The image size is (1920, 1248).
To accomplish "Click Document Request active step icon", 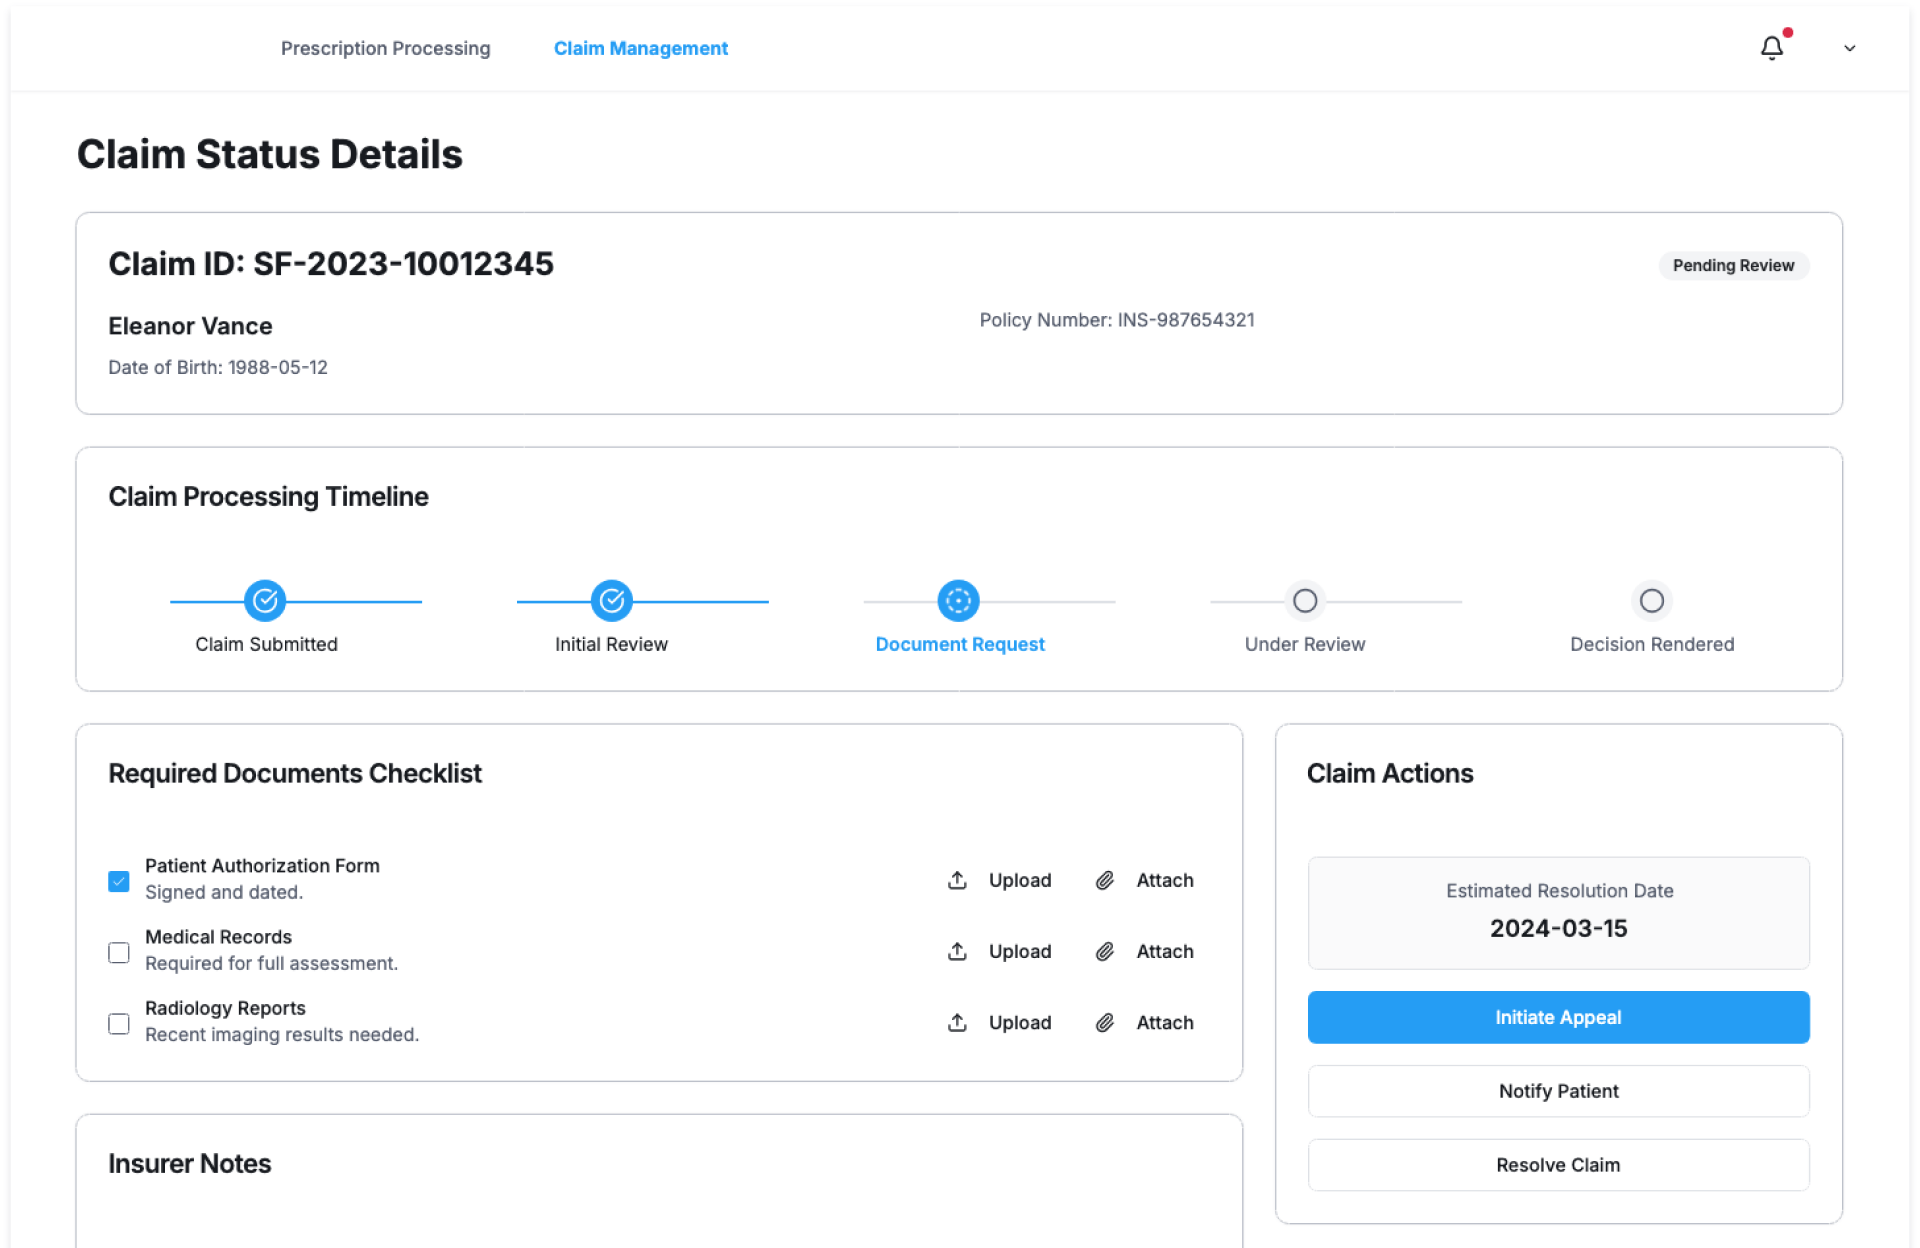I will [958, 601].
